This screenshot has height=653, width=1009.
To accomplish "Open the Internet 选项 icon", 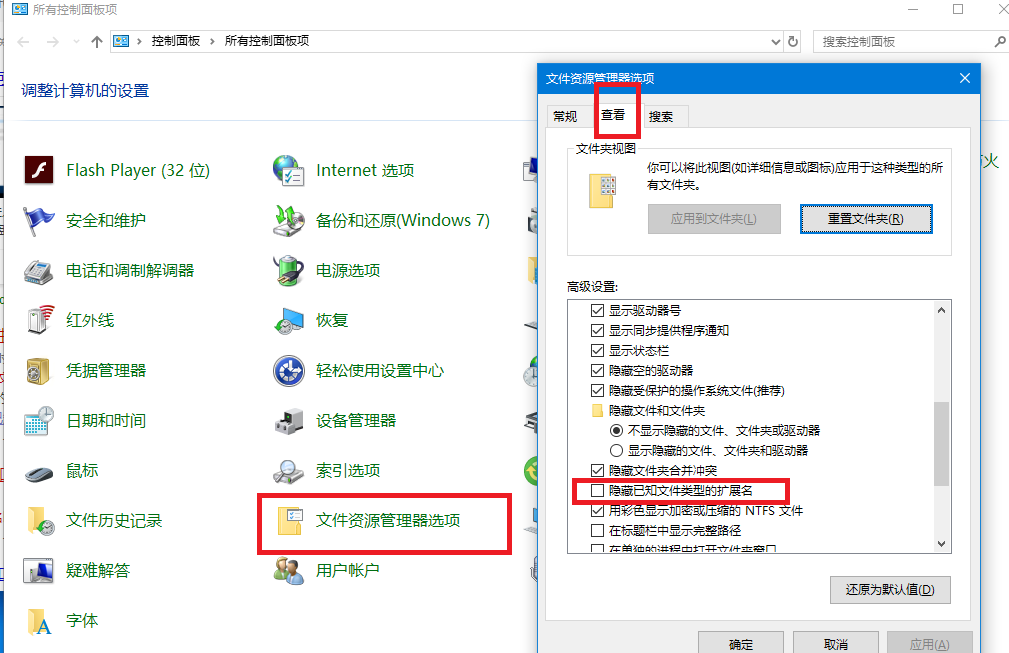I will pos(288,170).
